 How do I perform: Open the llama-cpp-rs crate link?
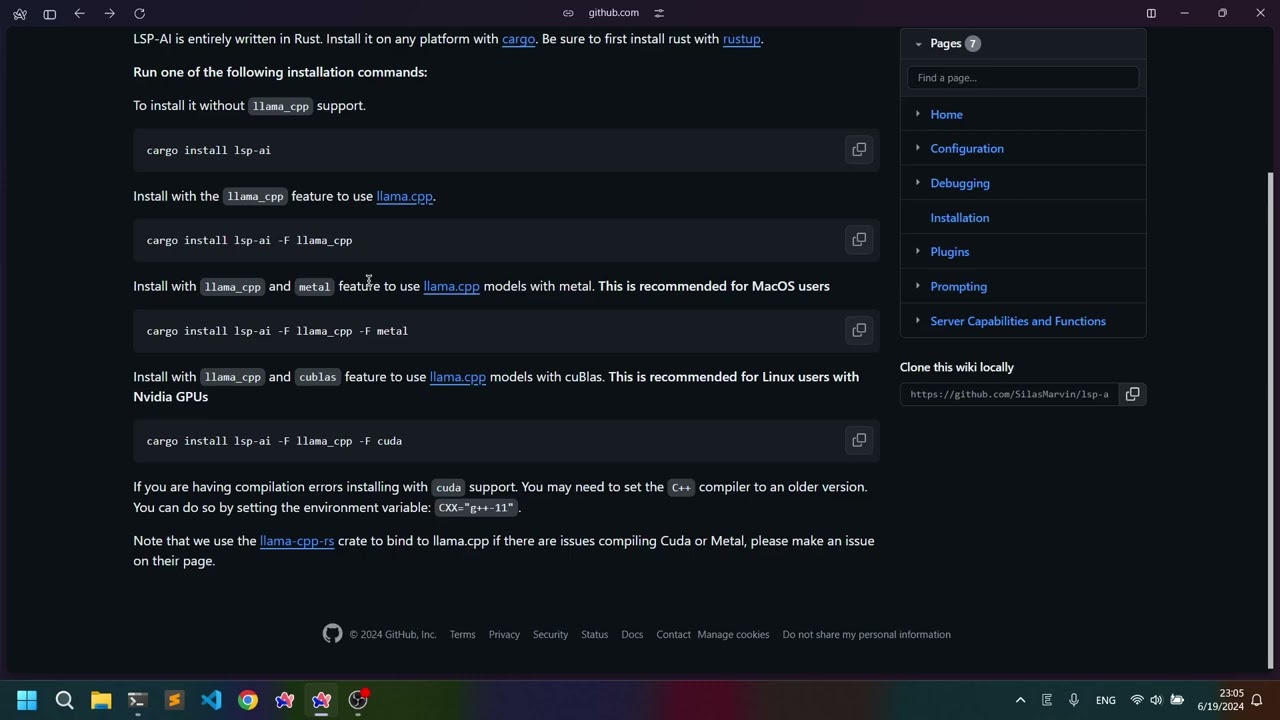point(297,541)
